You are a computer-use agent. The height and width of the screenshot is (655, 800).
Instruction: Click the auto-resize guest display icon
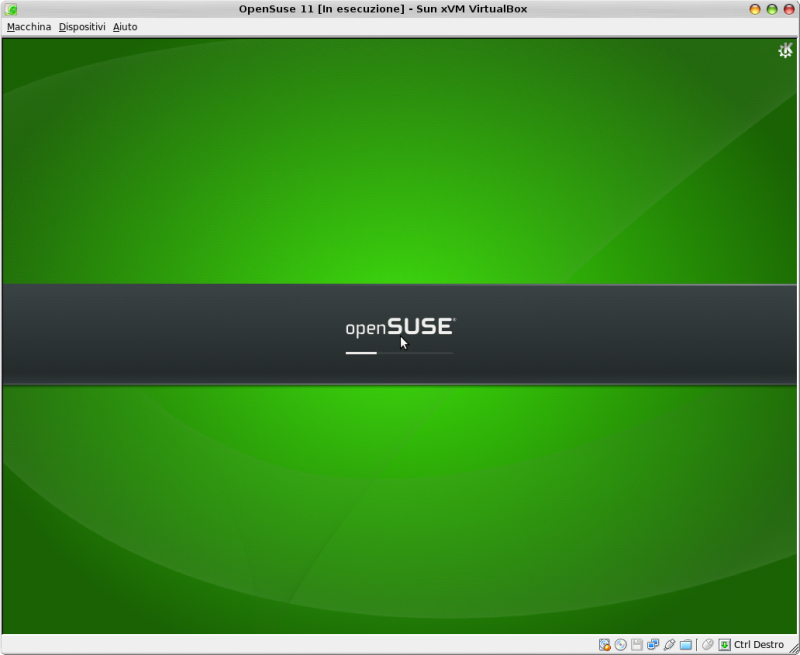click(x=724, y=644)
